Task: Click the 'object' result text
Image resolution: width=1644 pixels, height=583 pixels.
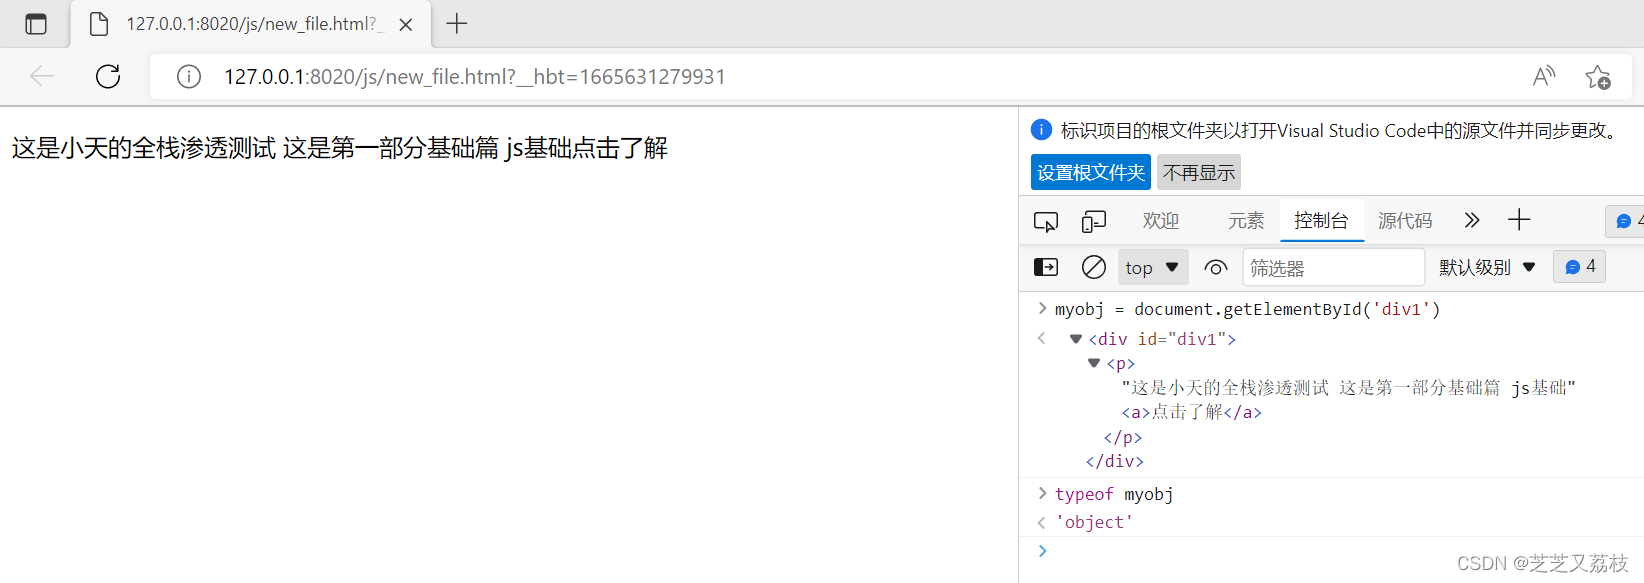Action: (x=1095, y=522)
